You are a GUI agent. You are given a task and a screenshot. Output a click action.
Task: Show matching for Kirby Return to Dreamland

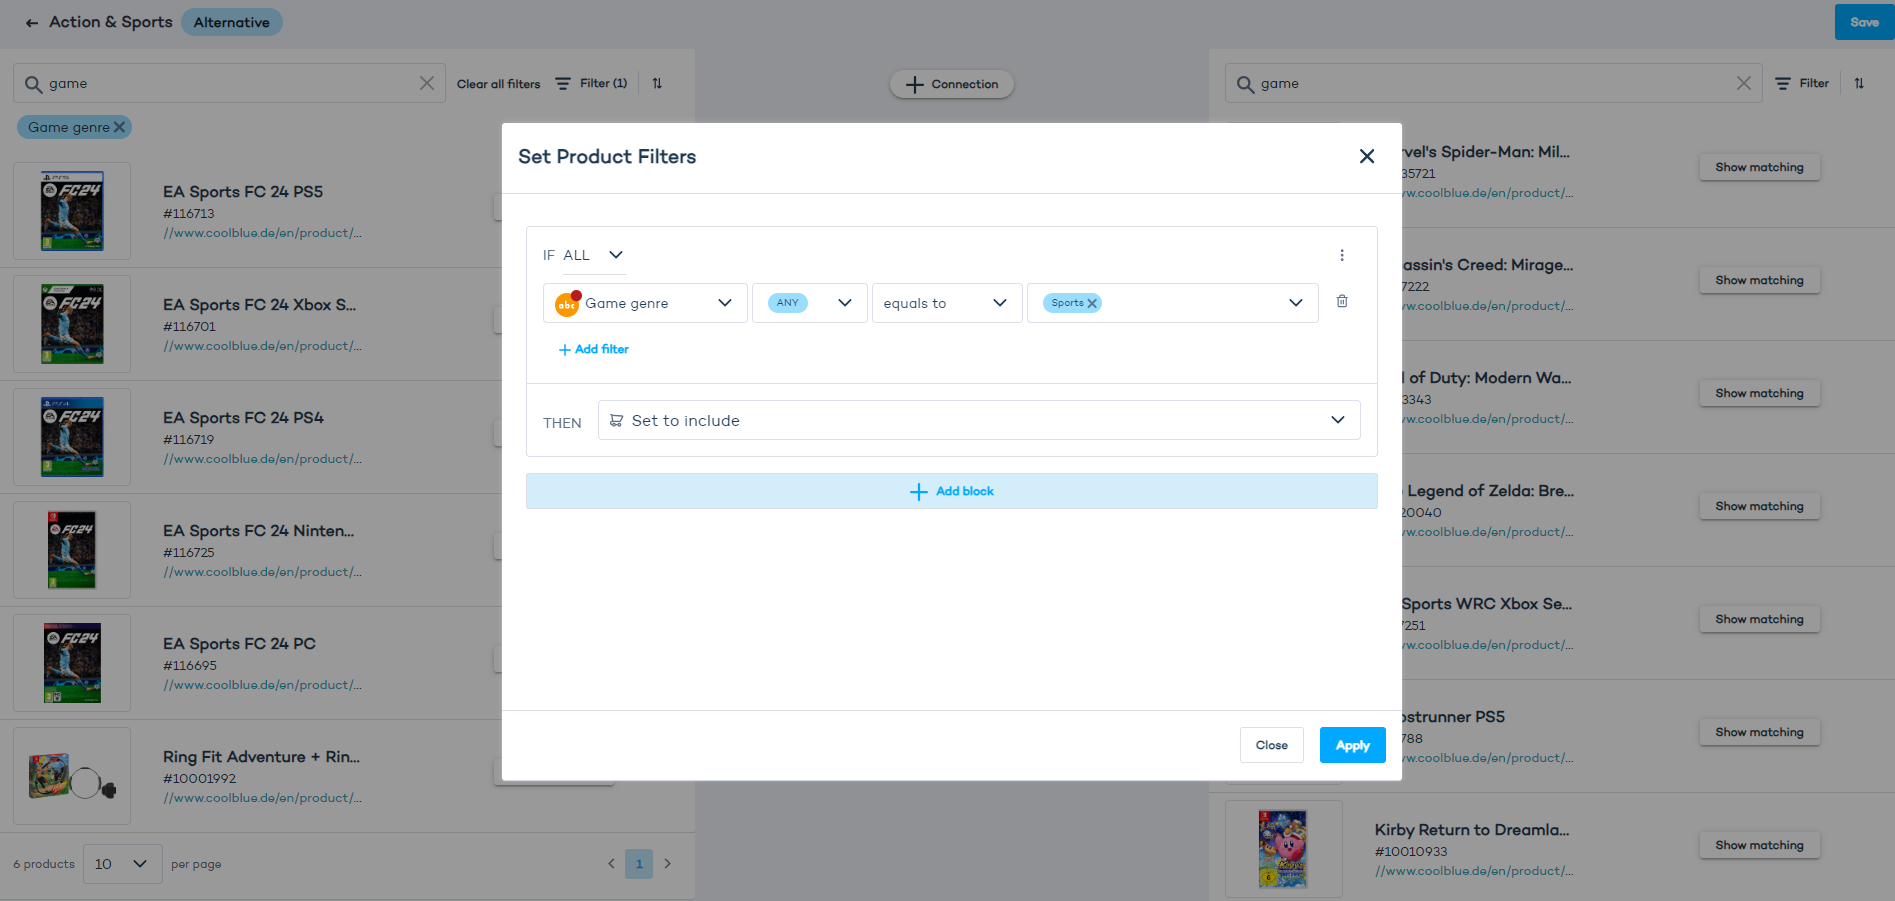coord(1759,845)
